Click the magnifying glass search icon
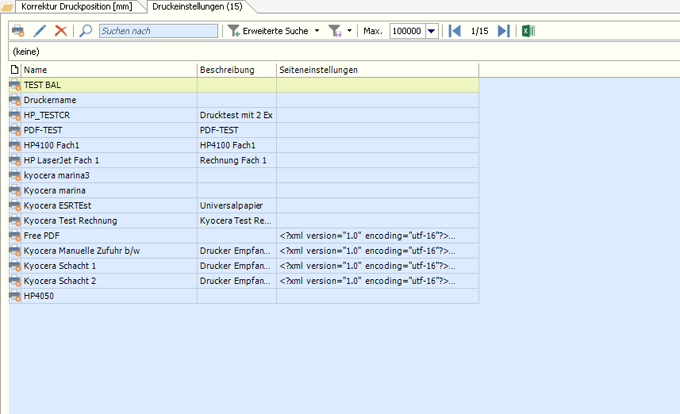Screen dimensions: 680x414 point(86,31)
